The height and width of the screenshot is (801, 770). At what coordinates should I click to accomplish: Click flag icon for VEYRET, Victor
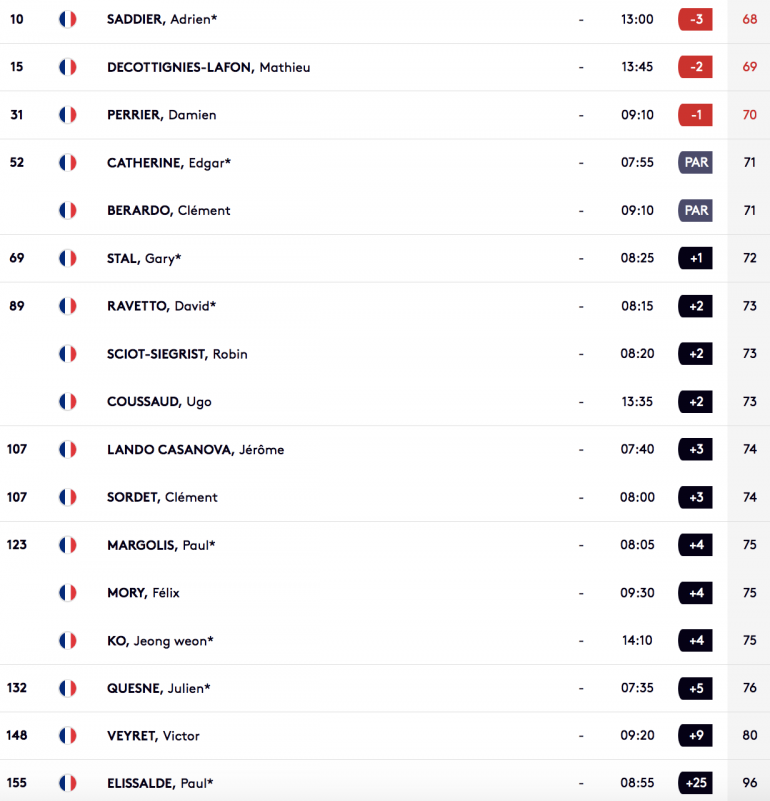point(67,736)
